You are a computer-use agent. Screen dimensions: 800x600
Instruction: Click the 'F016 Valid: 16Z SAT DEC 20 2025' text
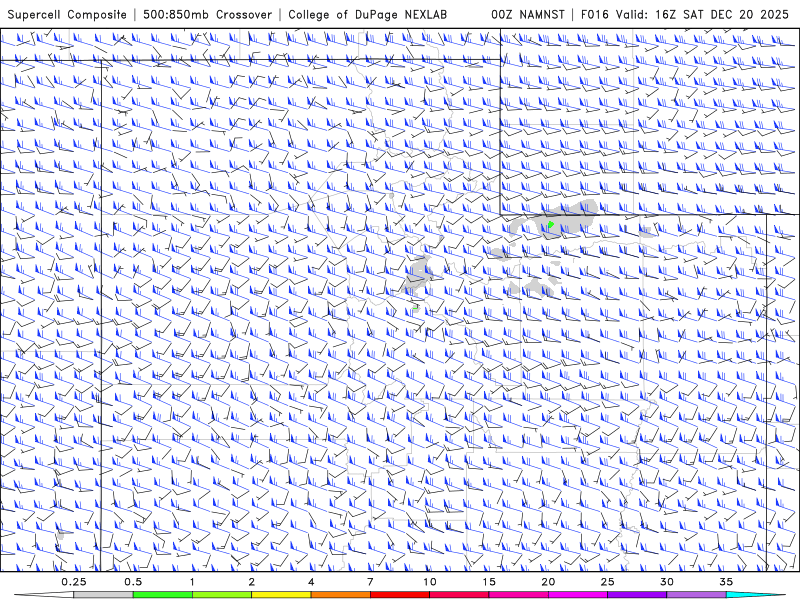coord(685,15)
